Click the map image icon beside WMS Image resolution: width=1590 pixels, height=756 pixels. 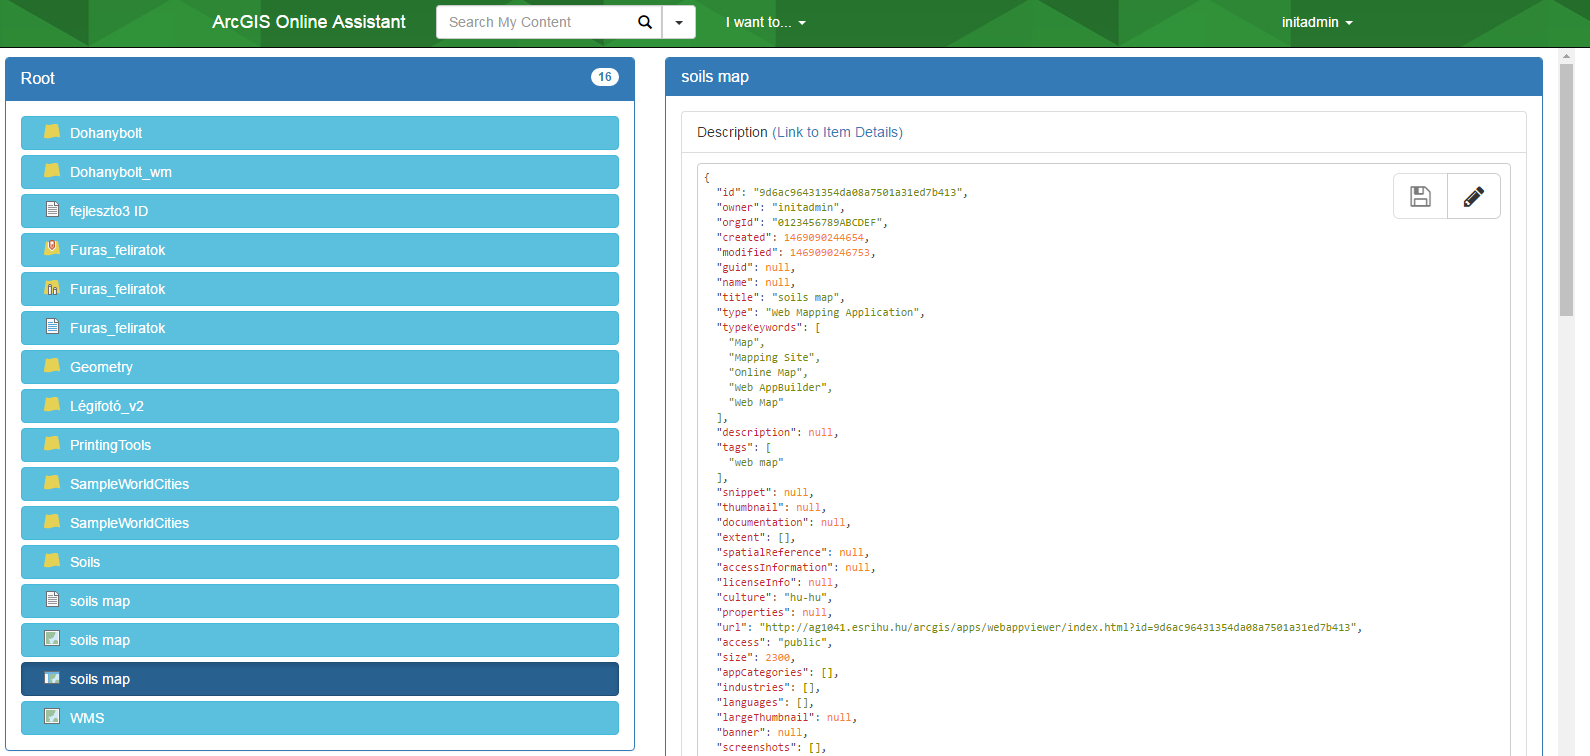52,717
